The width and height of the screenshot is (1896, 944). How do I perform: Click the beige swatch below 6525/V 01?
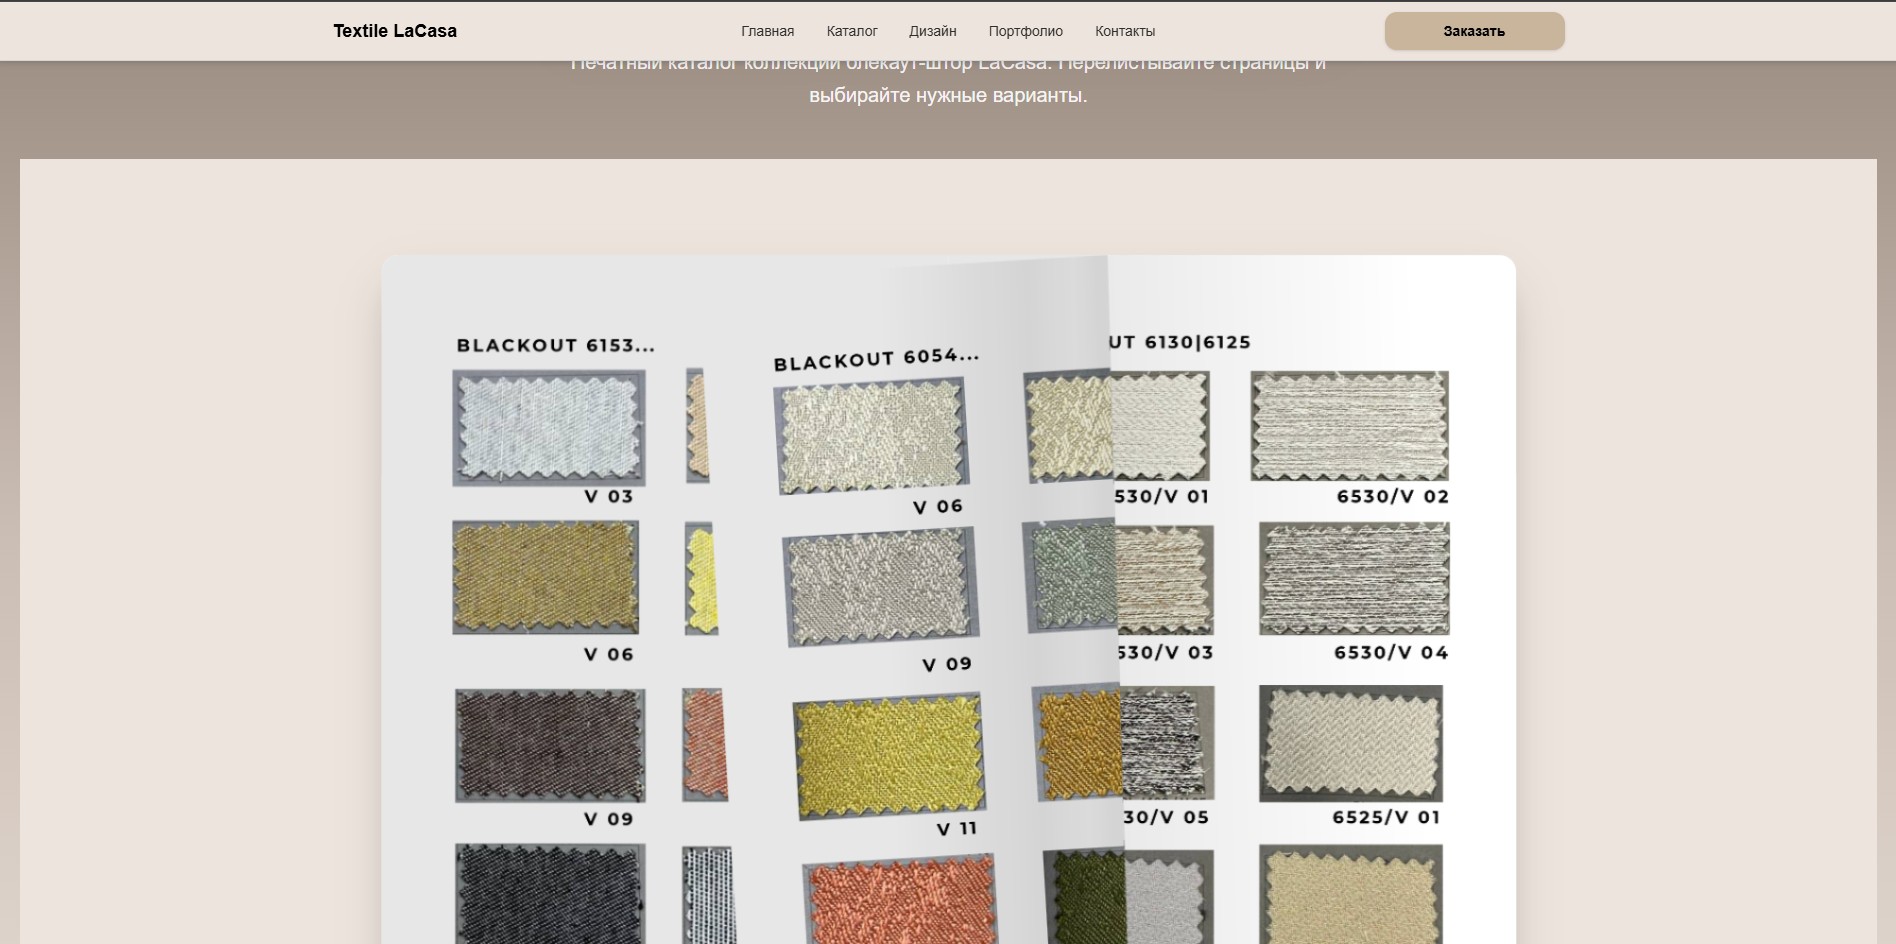[x=1350, y=893]
